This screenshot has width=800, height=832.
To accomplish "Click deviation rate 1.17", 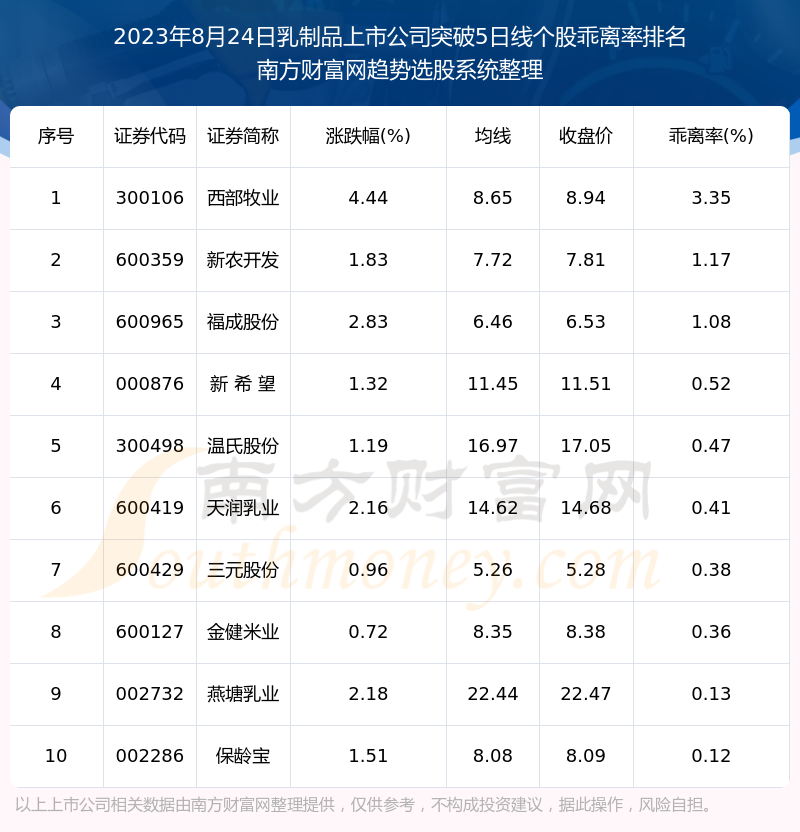I will click(x=711, y=260).
